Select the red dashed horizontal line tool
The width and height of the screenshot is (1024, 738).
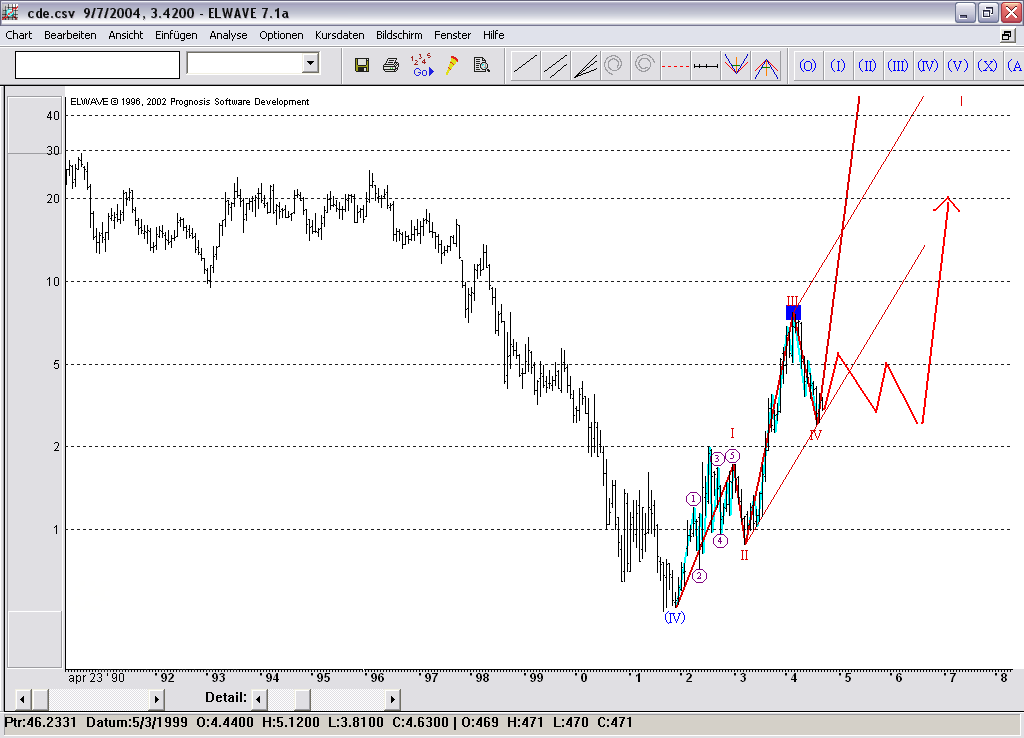(675, 65)
